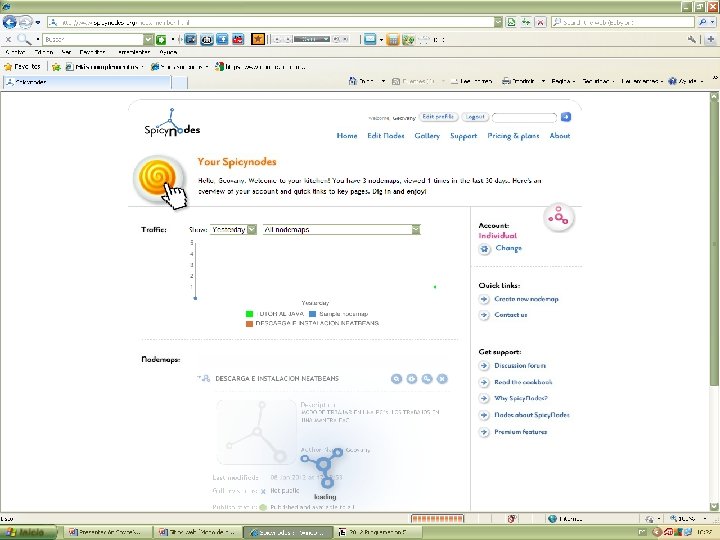Open the Premium features link
The image size is (720, 540).
520,432
